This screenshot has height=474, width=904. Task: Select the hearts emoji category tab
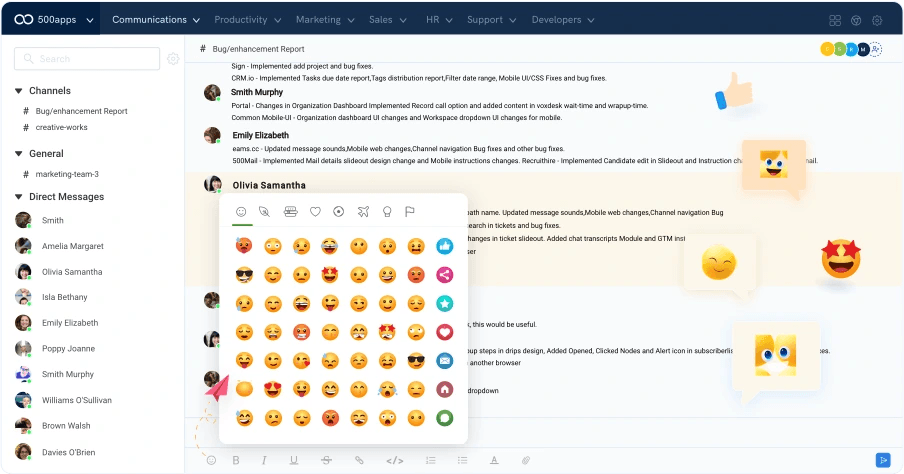(x=315, y=212)
